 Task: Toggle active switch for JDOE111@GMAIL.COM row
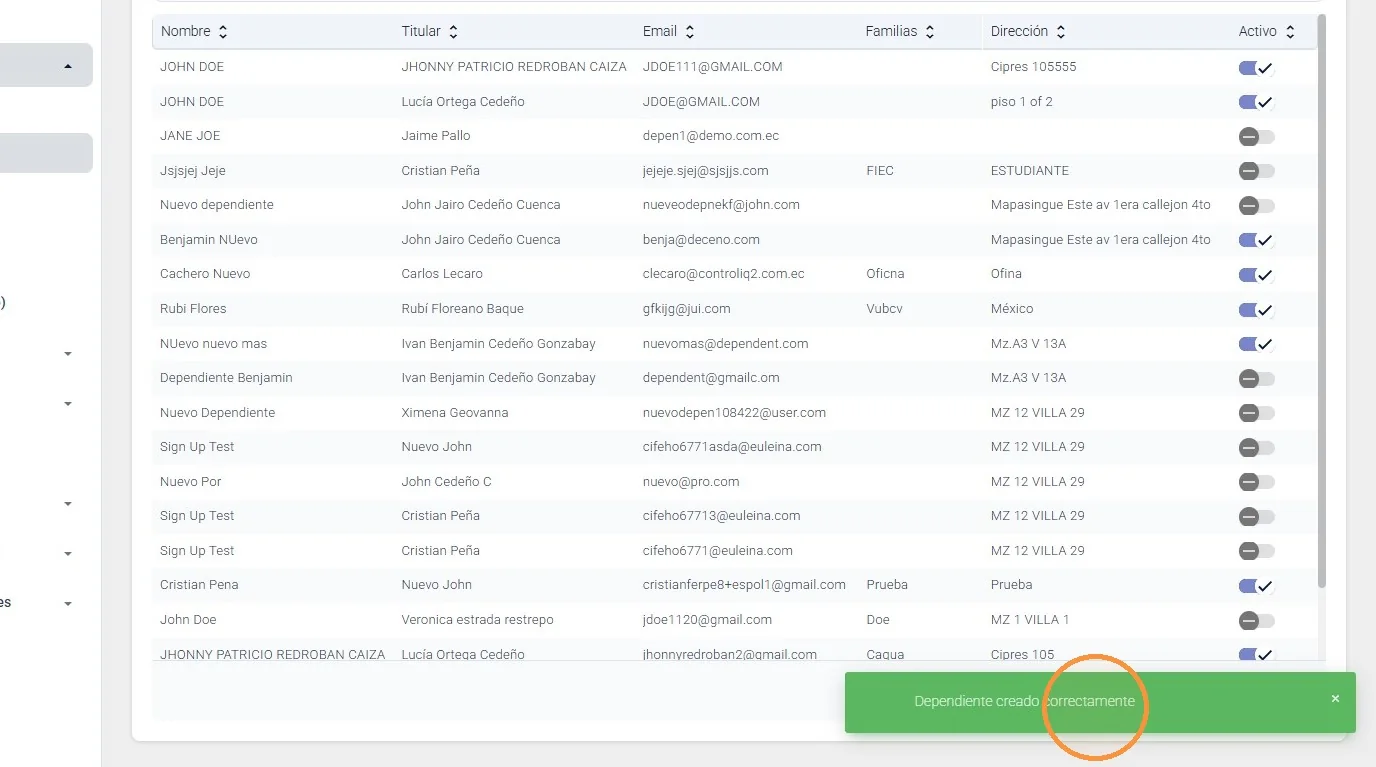pyautogui.click(x=1256, y=68)
